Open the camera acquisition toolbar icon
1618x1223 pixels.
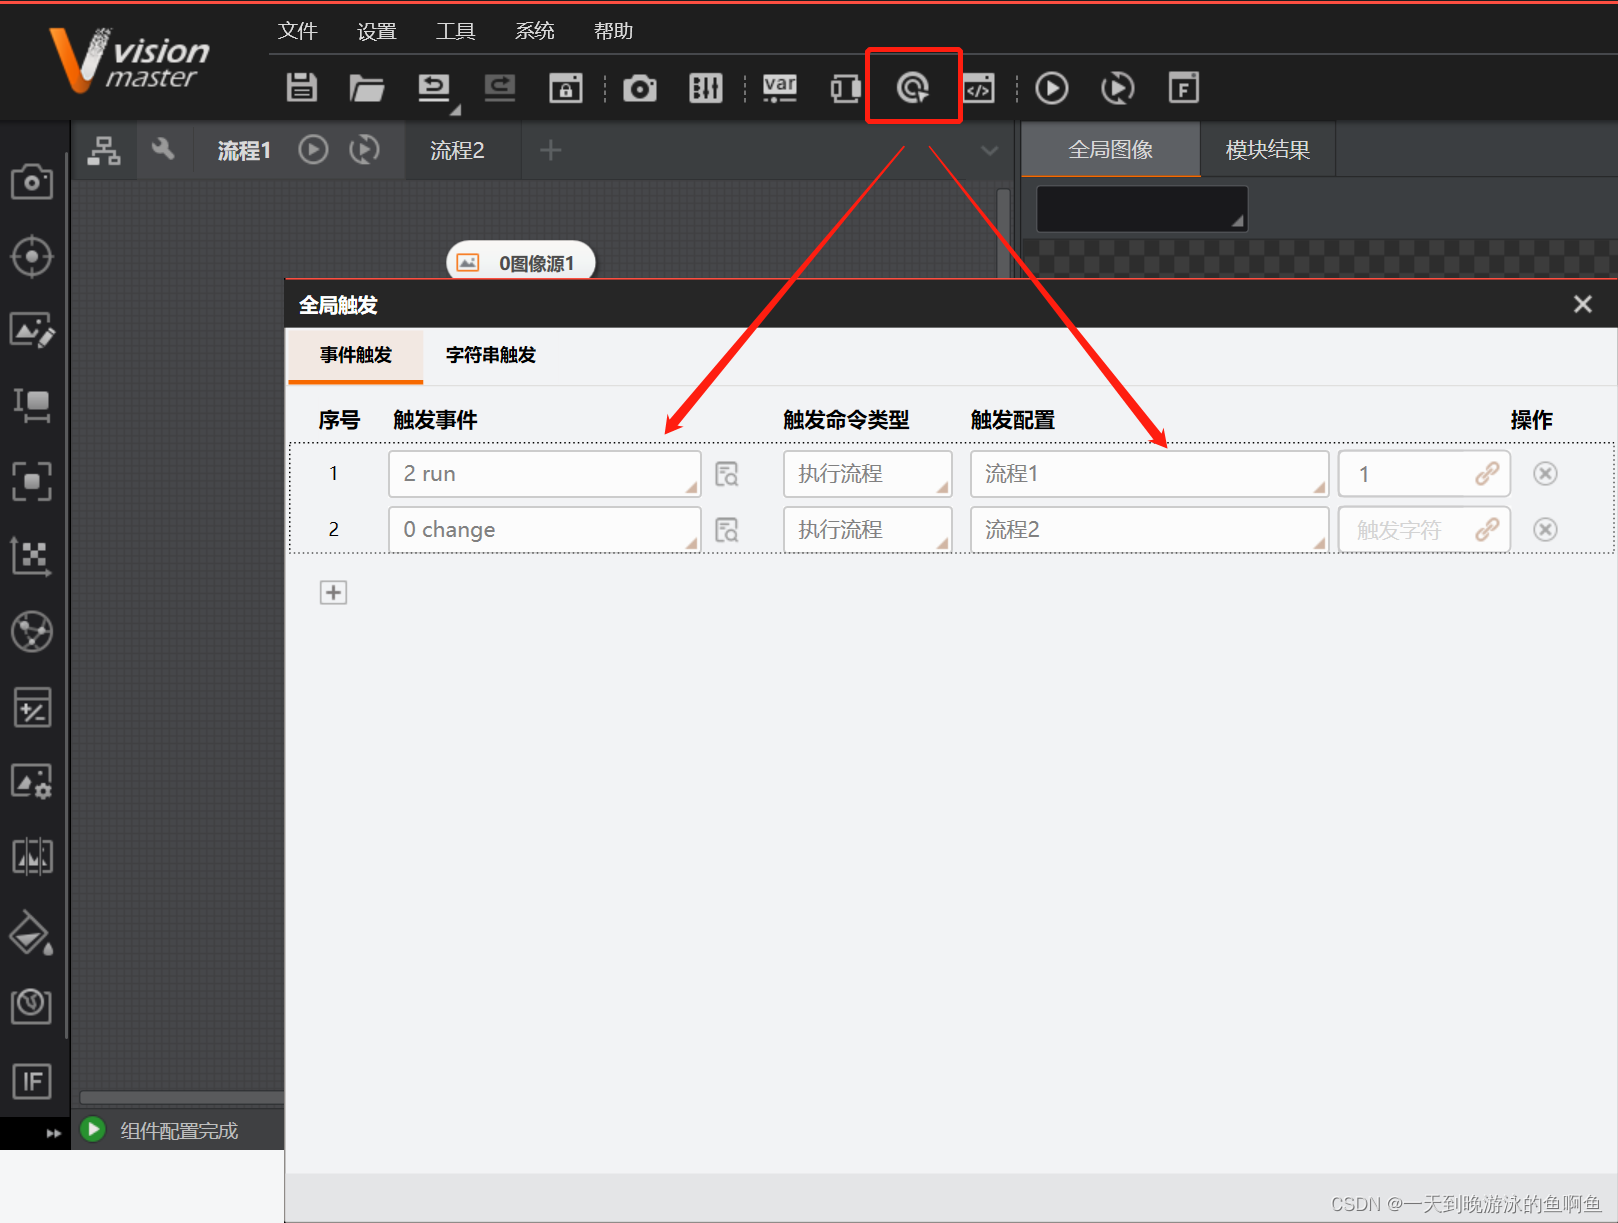pos(640,88)
